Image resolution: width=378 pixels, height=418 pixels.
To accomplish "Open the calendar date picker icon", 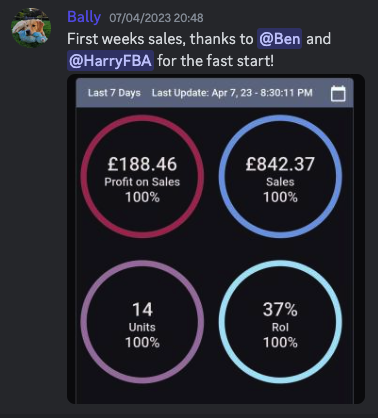I will tap(338, 93).
